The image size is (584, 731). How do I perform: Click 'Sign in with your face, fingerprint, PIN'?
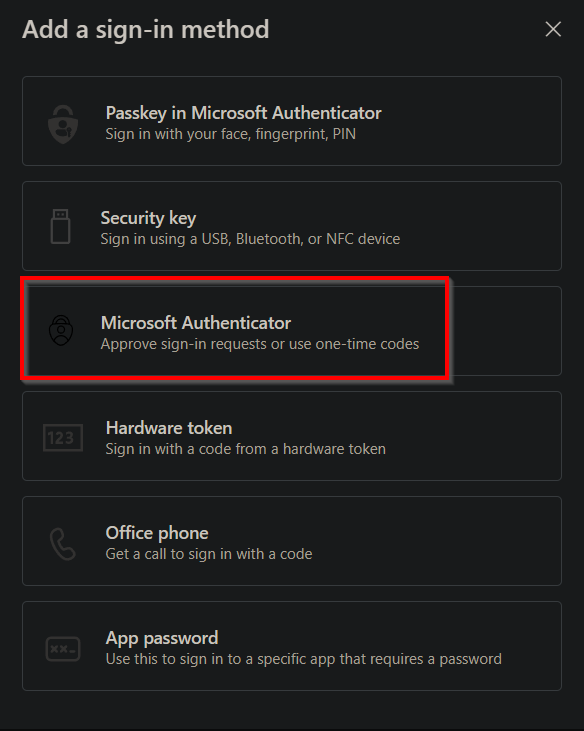(x=231, y=134)
